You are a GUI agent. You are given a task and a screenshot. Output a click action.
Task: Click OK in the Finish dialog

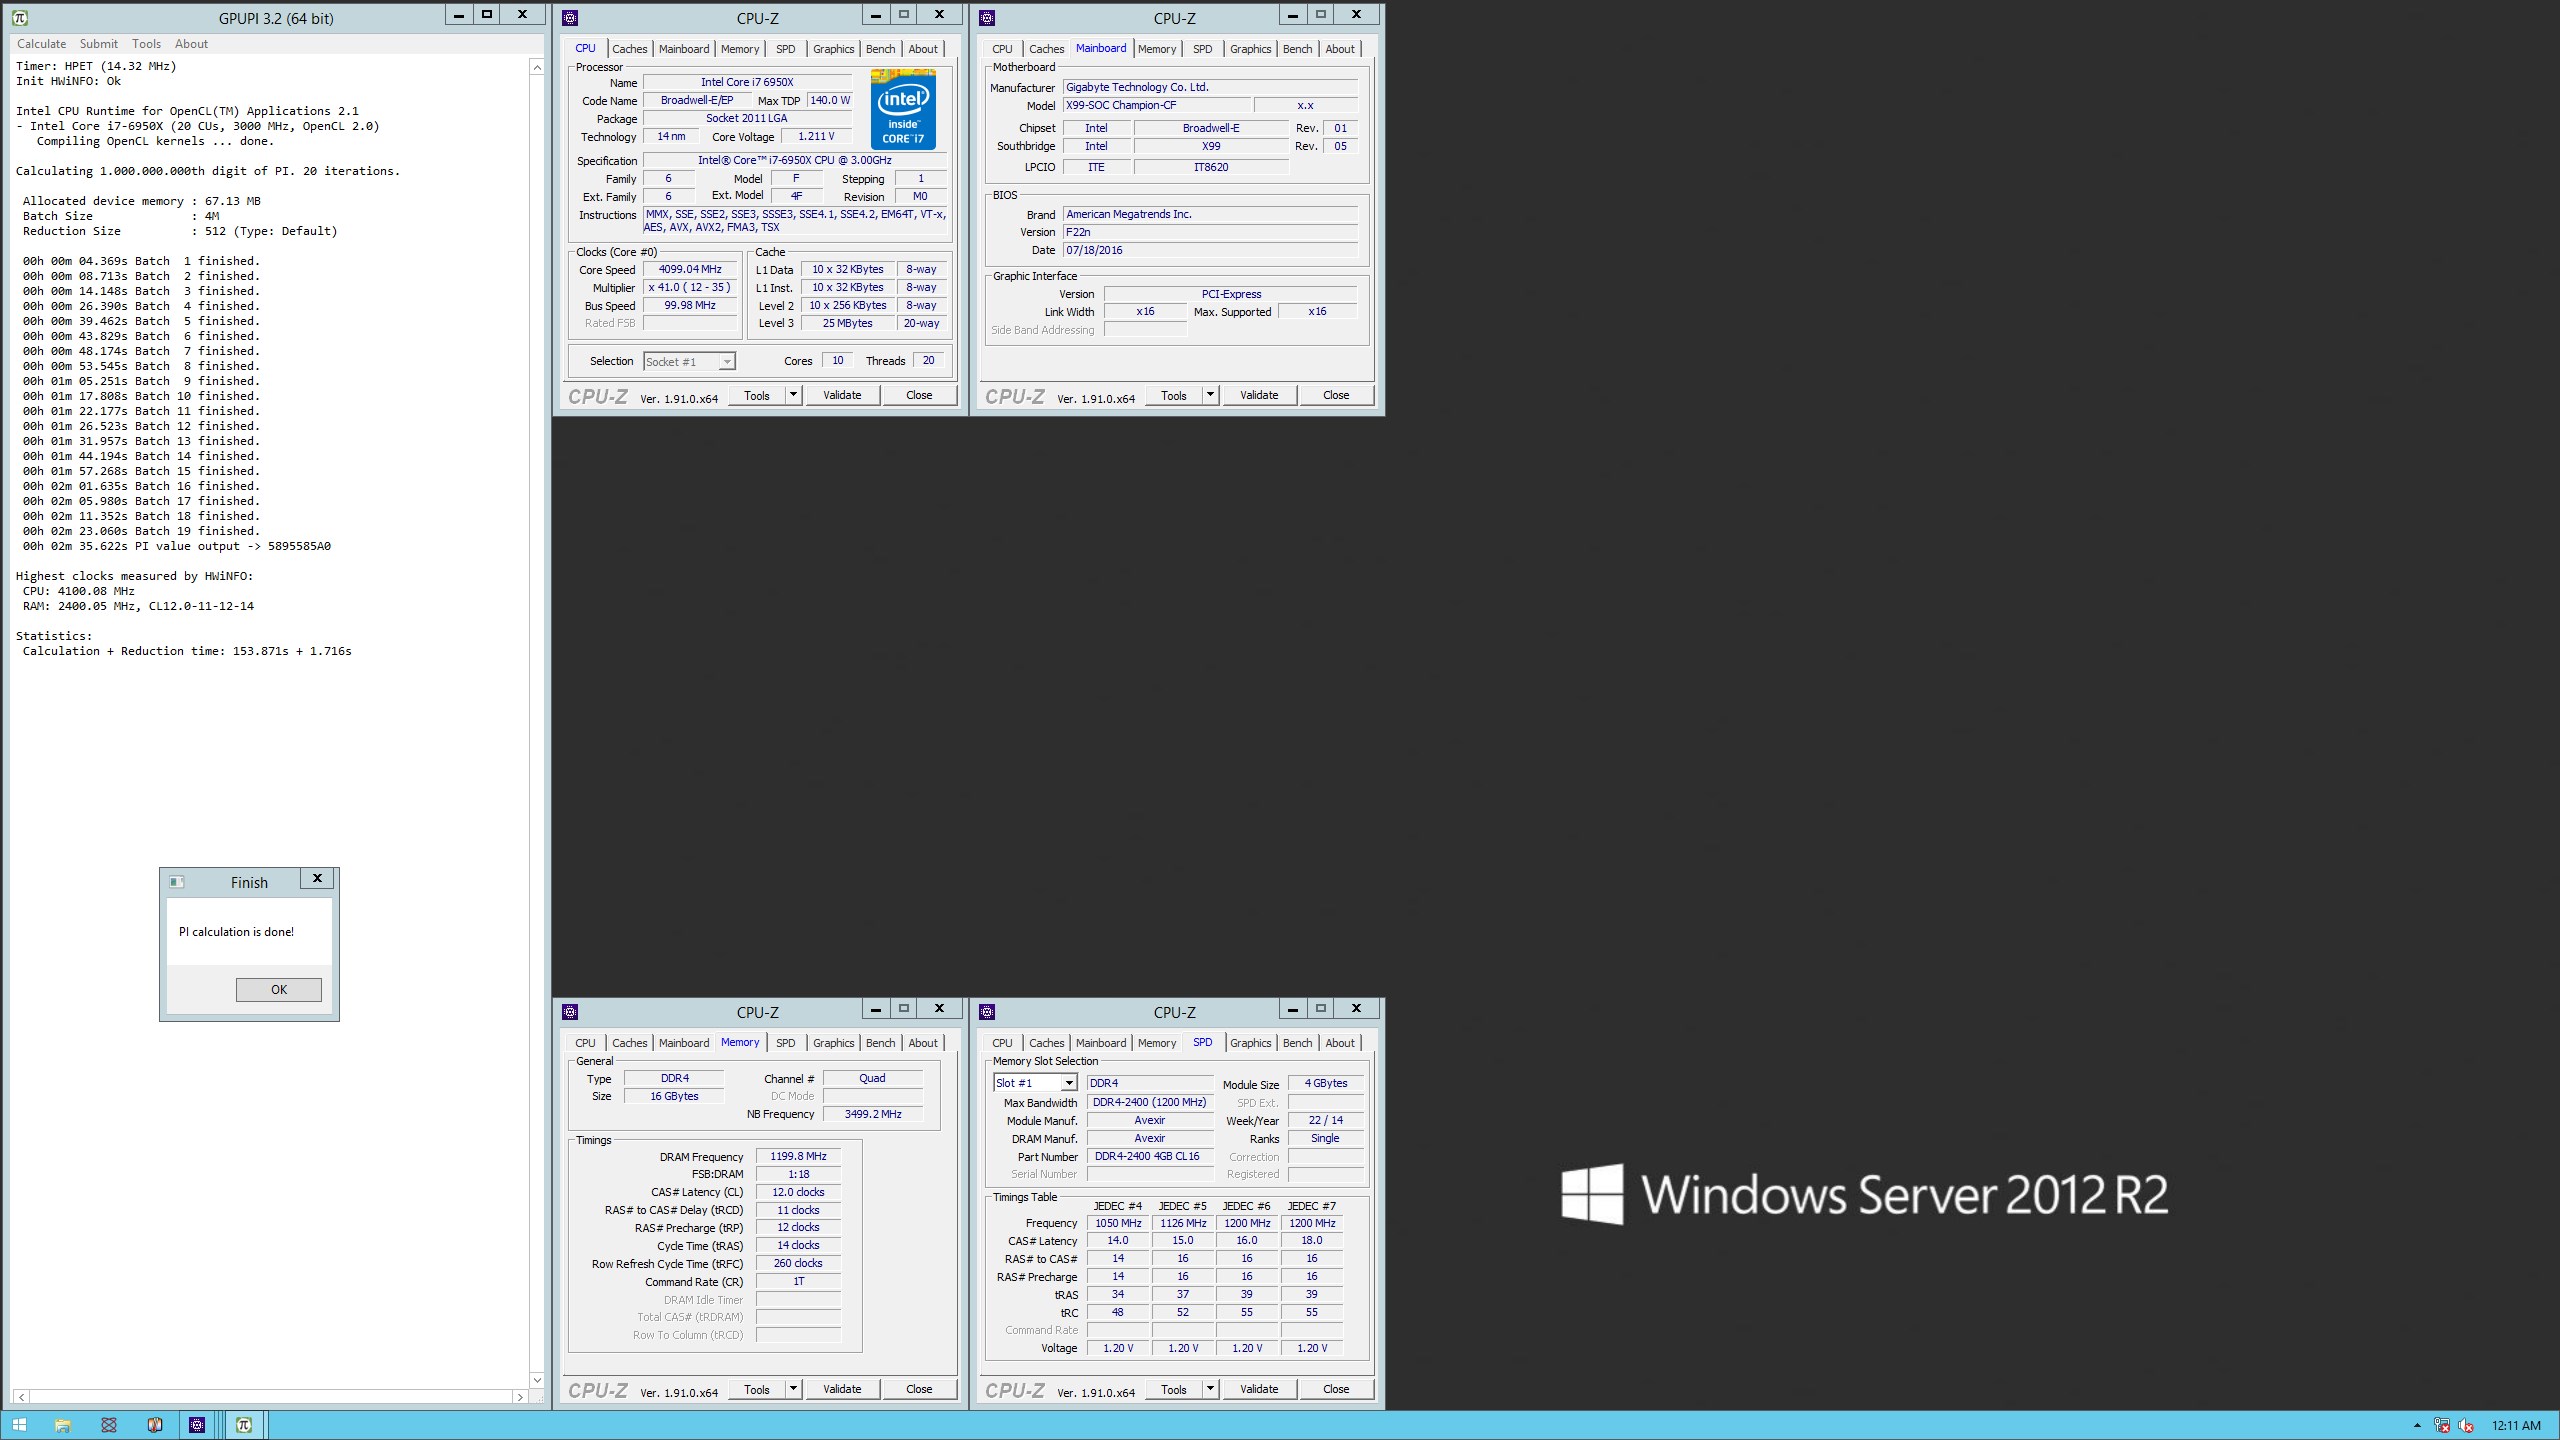click(279, 990)
